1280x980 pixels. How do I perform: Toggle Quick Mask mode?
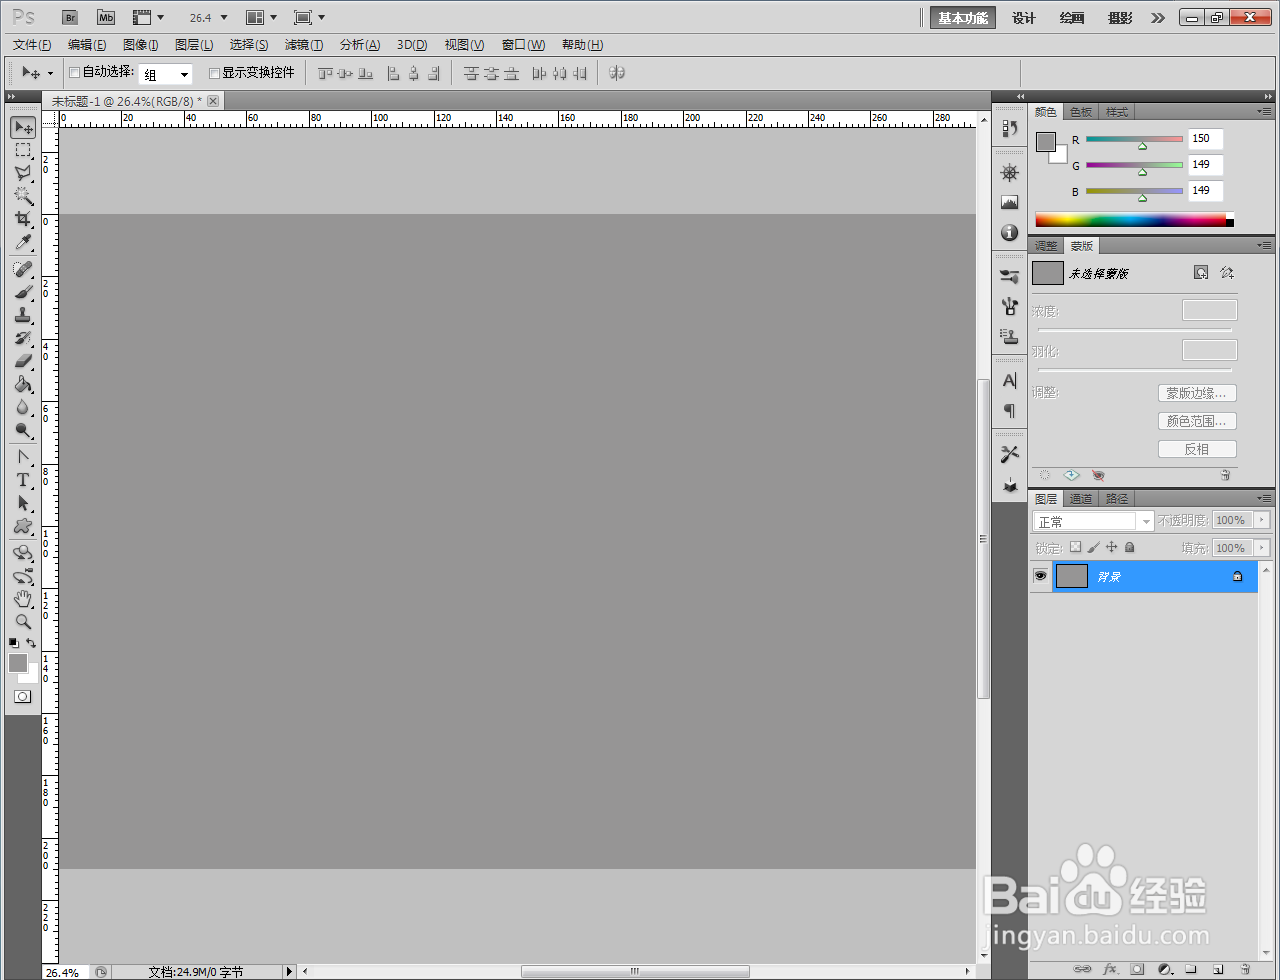click(23, 696)
